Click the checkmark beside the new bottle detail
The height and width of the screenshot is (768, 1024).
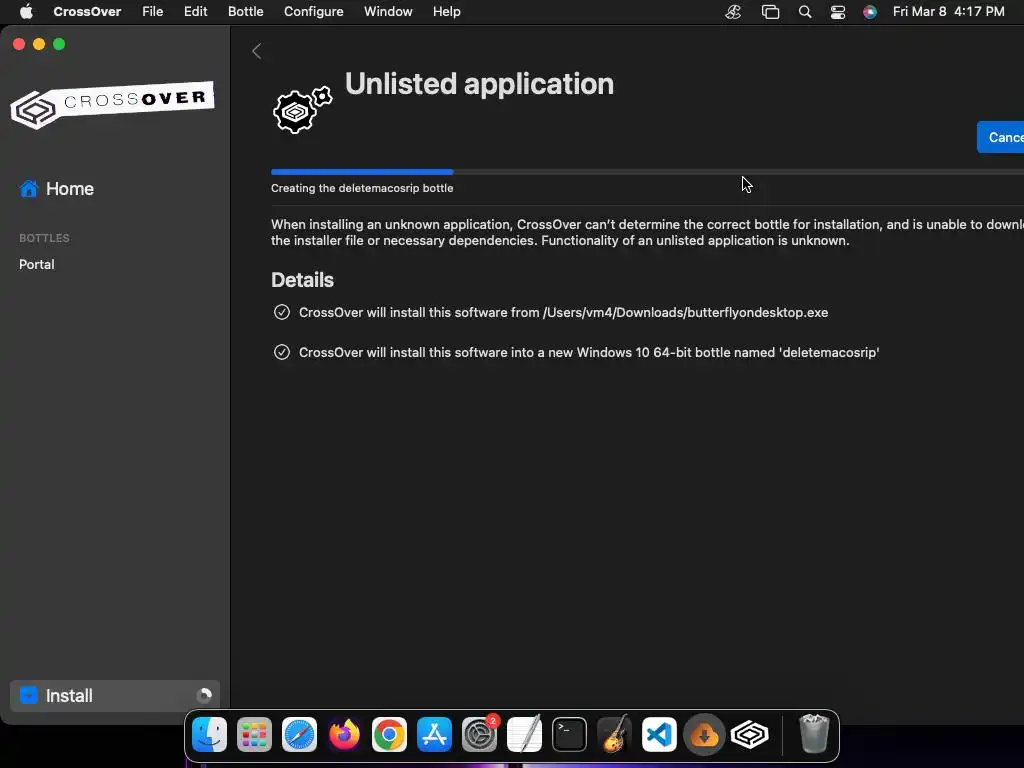tap(281, 353)
